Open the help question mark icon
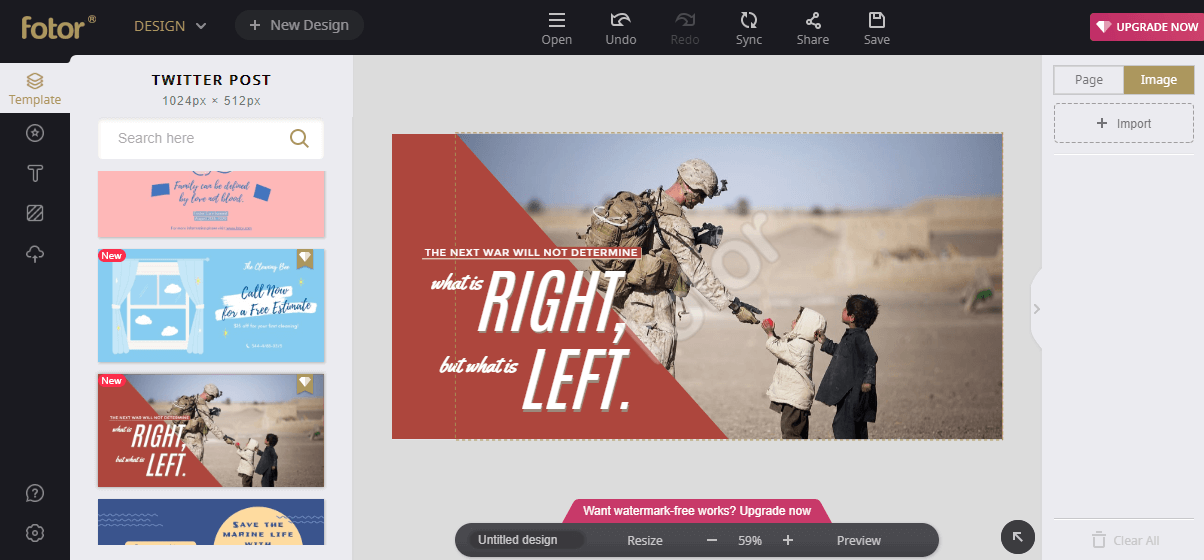 [x=35, y=492]
